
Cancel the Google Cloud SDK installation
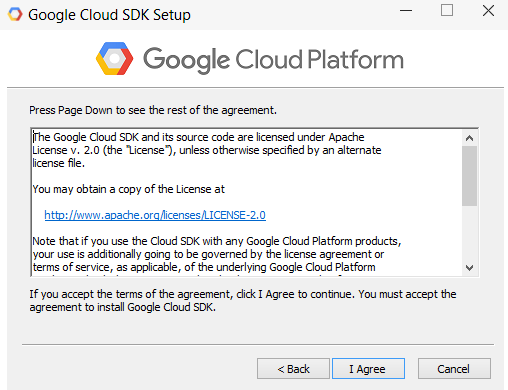coord(454,369)
